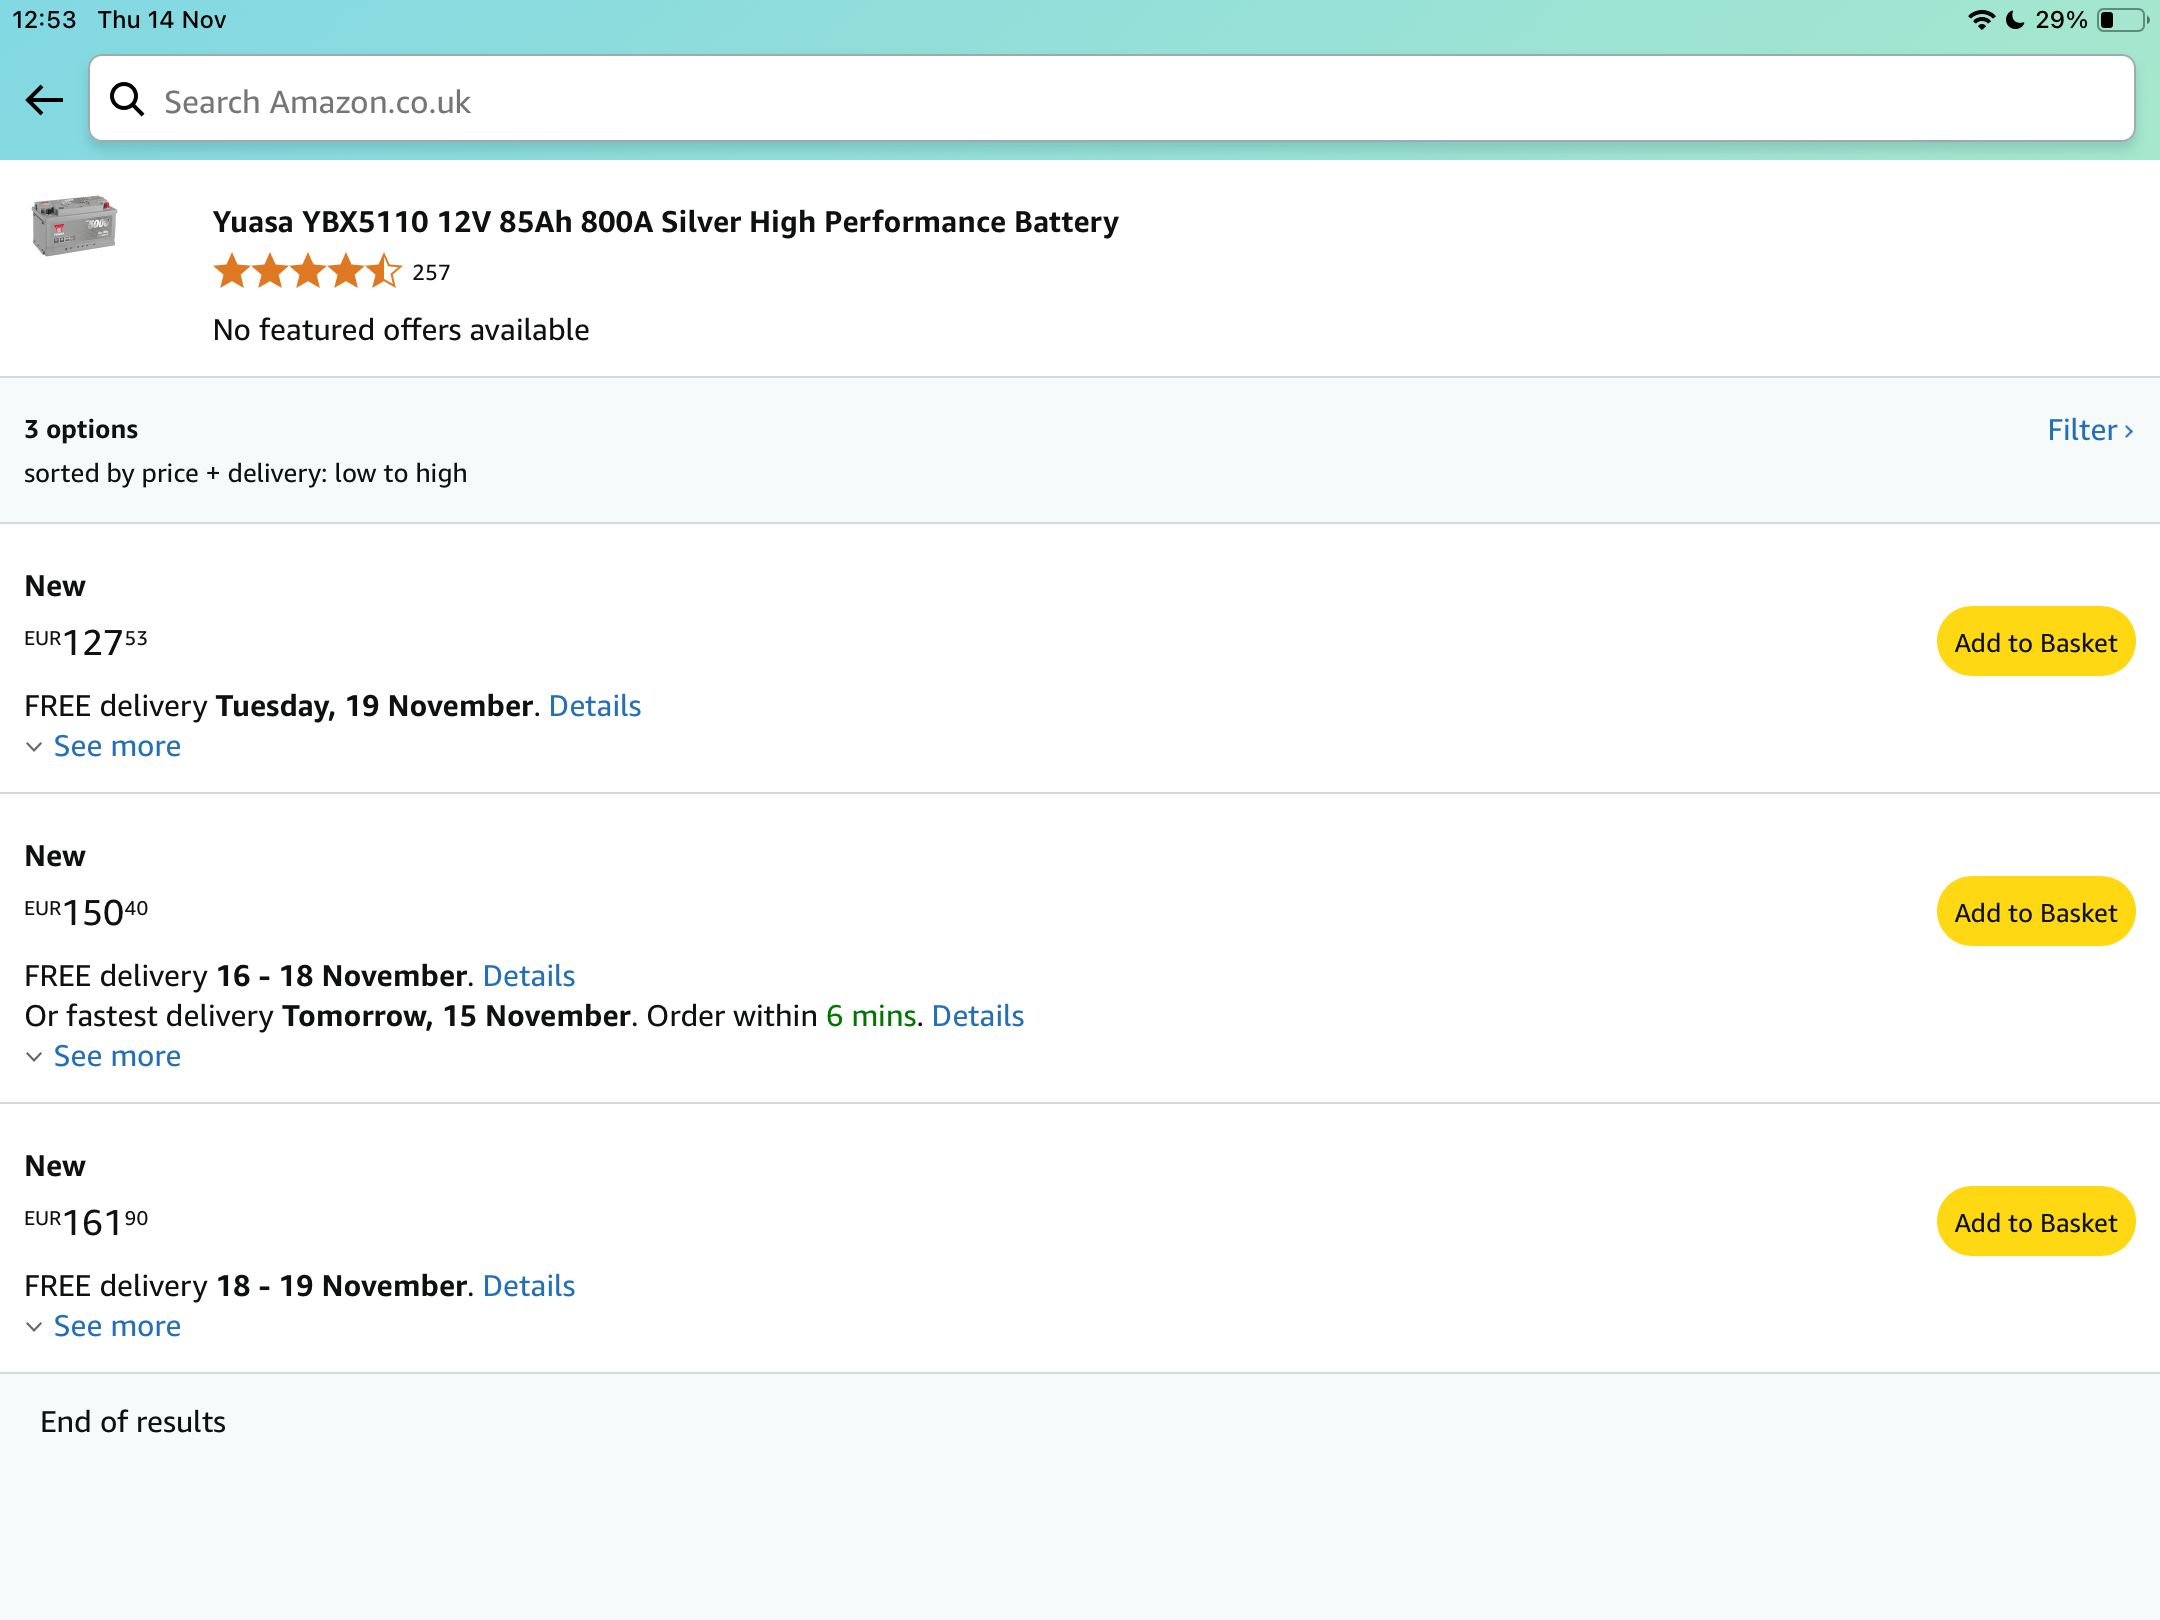Select the EUR 127.53 price

86,641
